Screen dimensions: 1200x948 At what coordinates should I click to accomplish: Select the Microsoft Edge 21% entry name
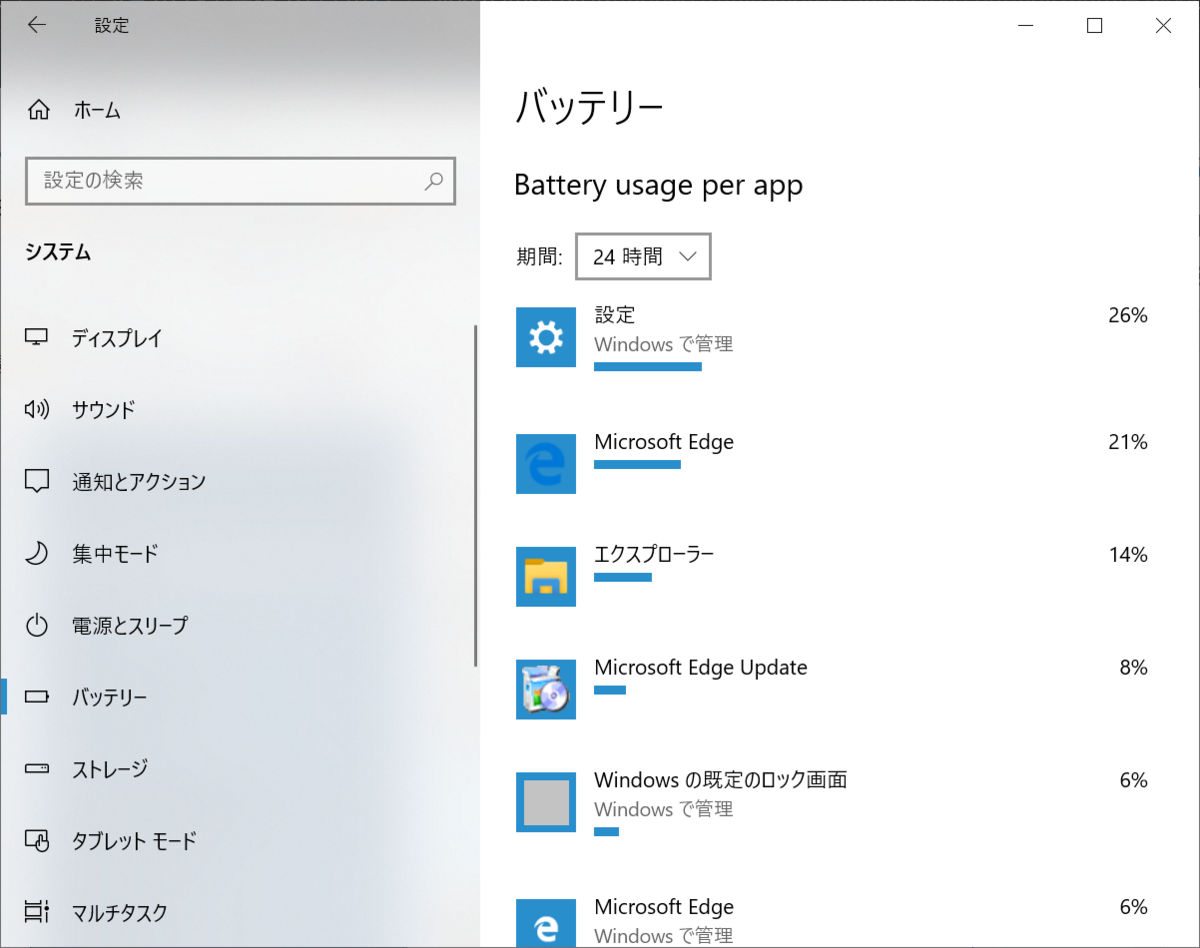click(664, 442)
